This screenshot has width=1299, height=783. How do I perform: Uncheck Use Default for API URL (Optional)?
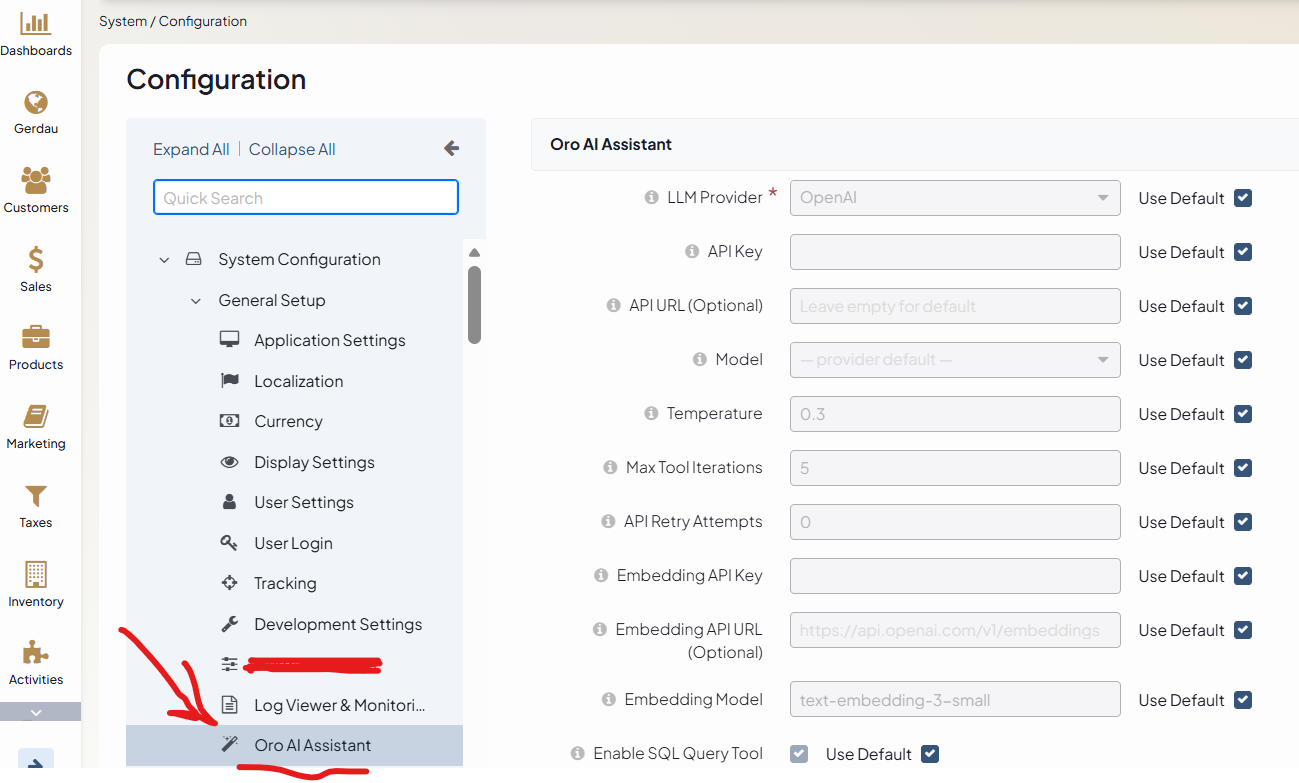click(x=1243, y=306)
